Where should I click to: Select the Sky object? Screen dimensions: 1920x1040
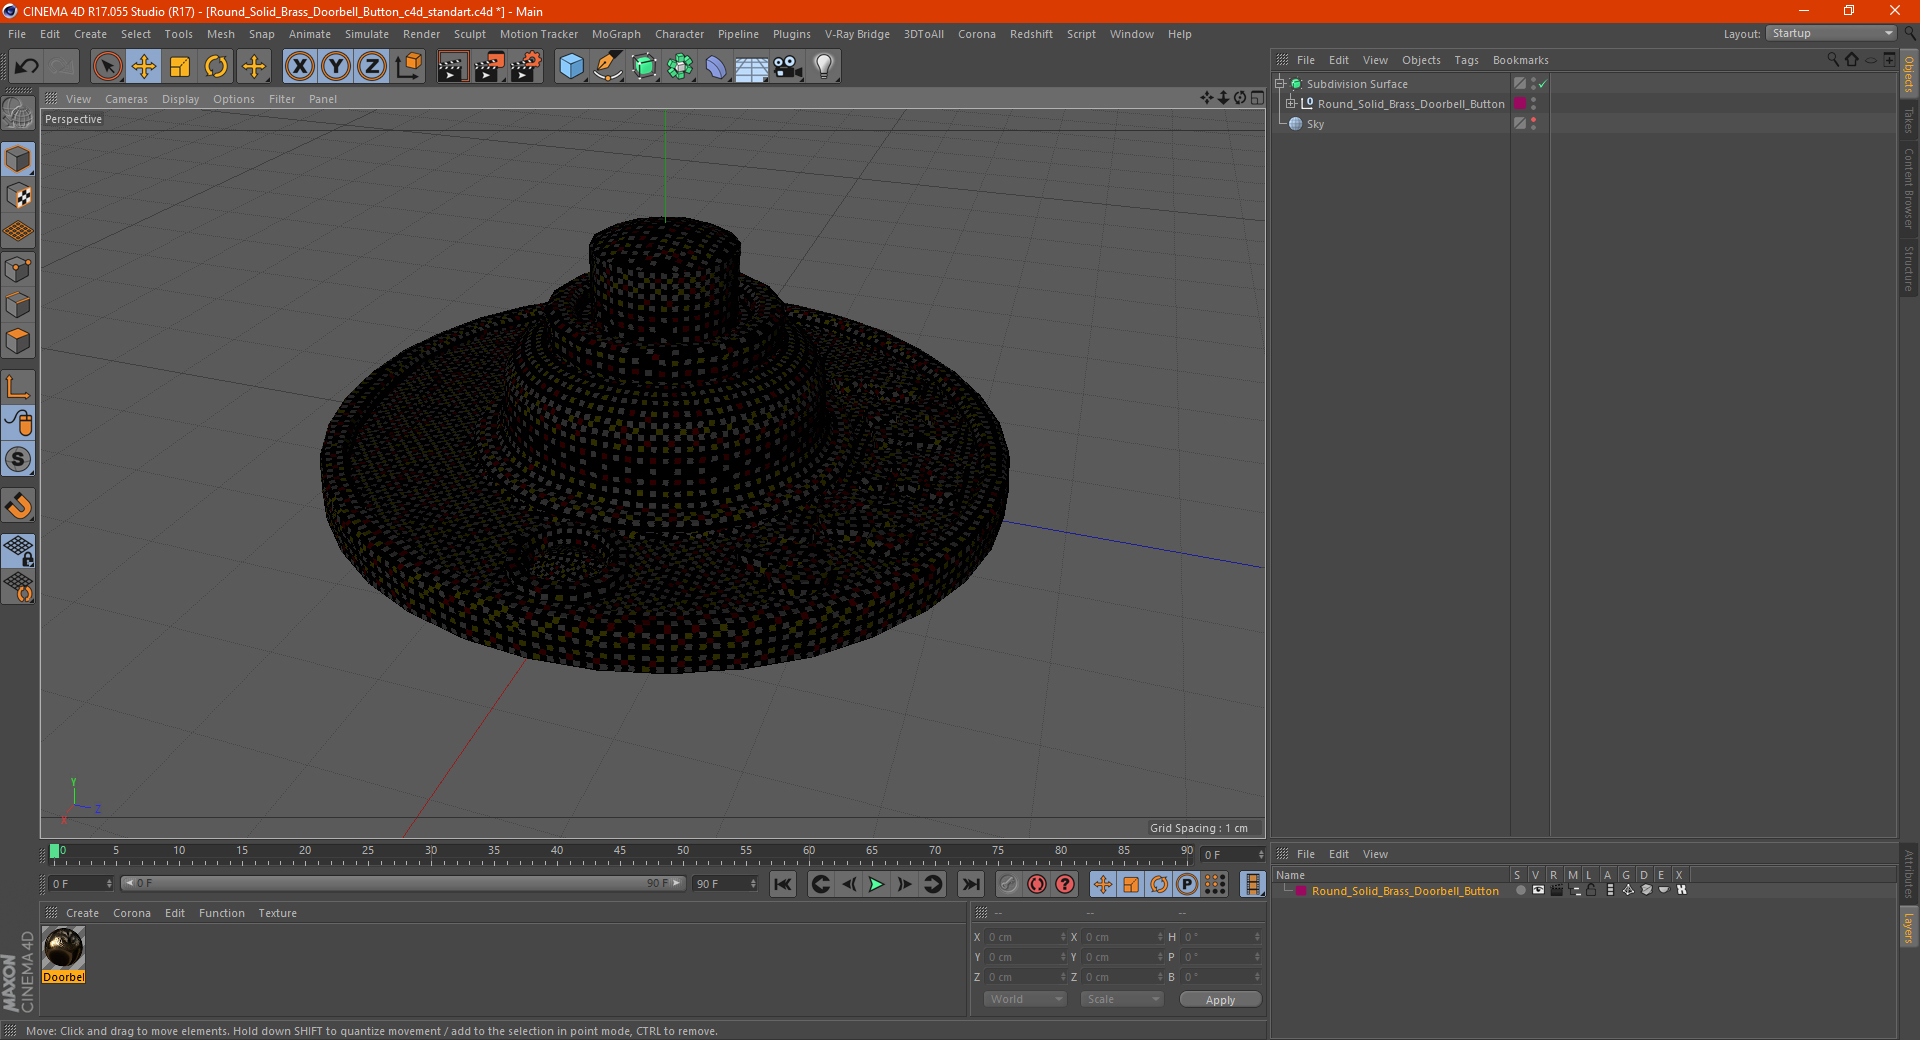1315,124
